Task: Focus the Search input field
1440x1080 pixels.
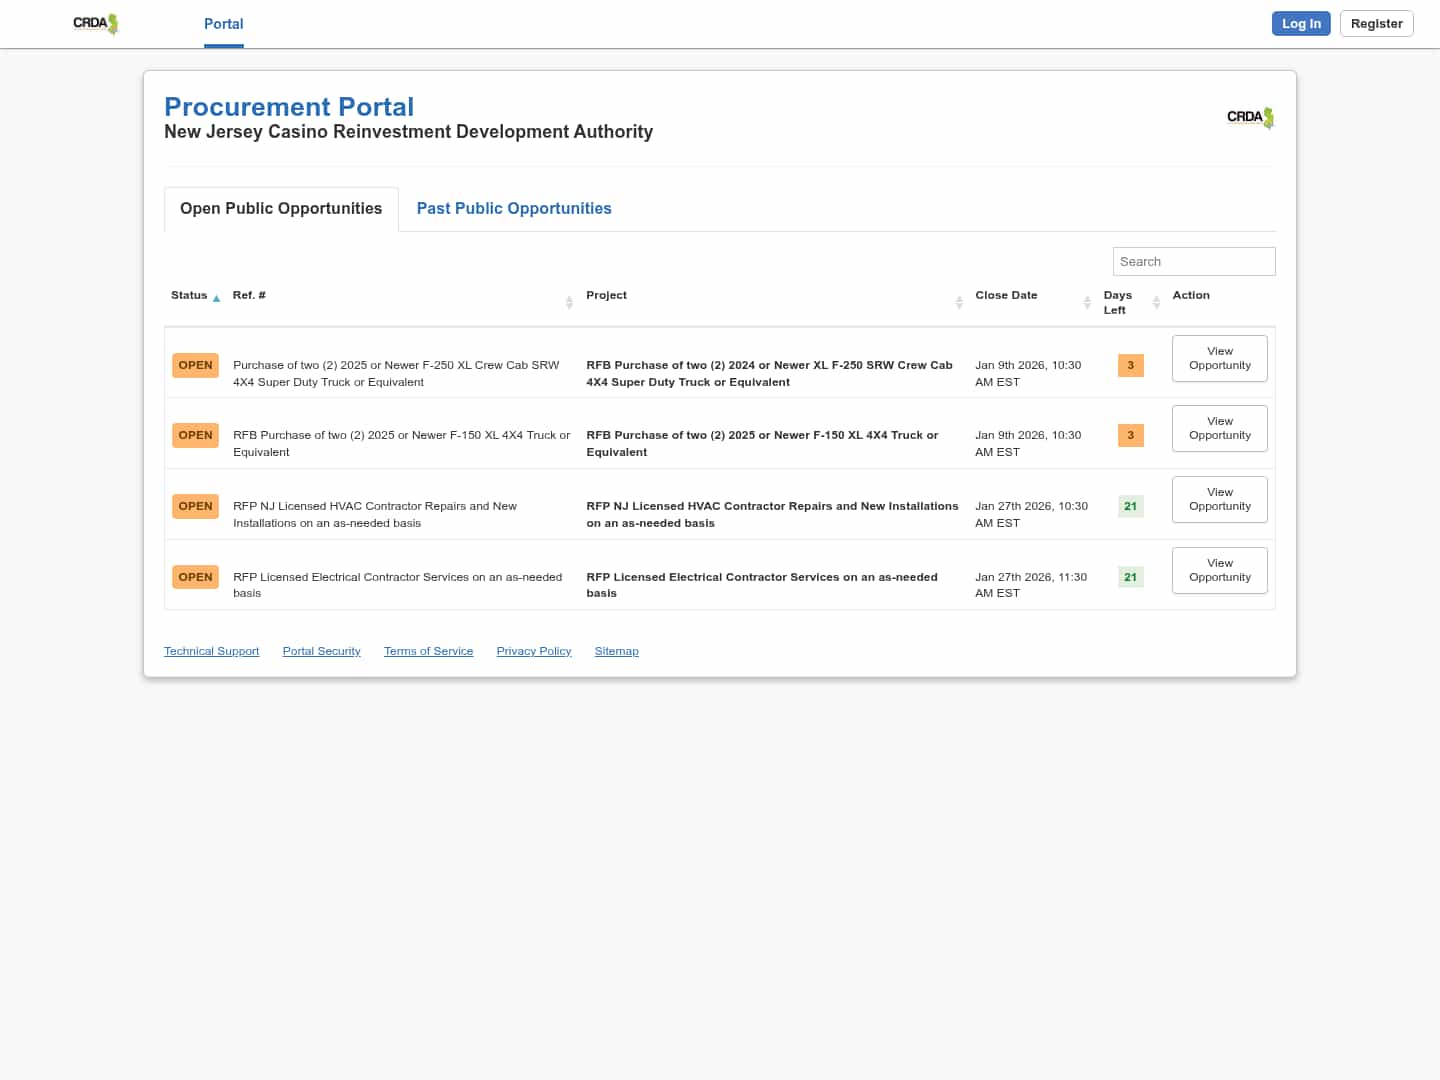Action: pyautogui.click(x=1193, y=262)
